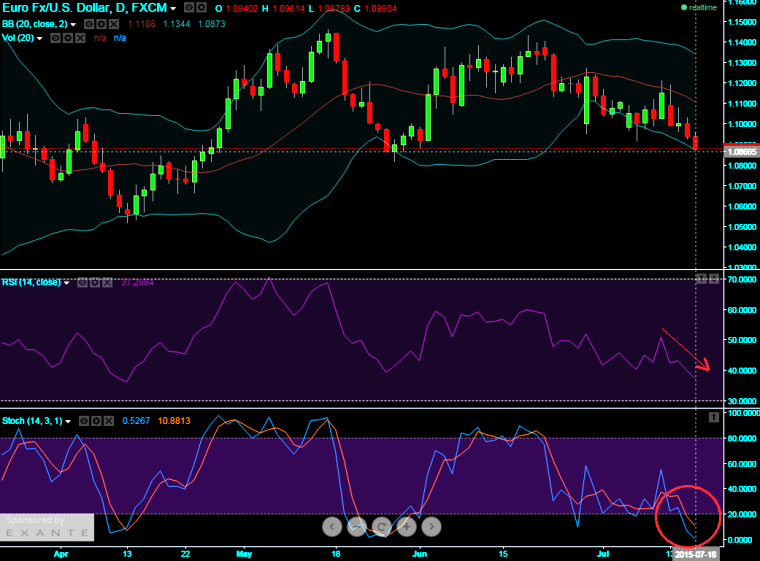Click the 1.15000 price axis label

point(743,22)
